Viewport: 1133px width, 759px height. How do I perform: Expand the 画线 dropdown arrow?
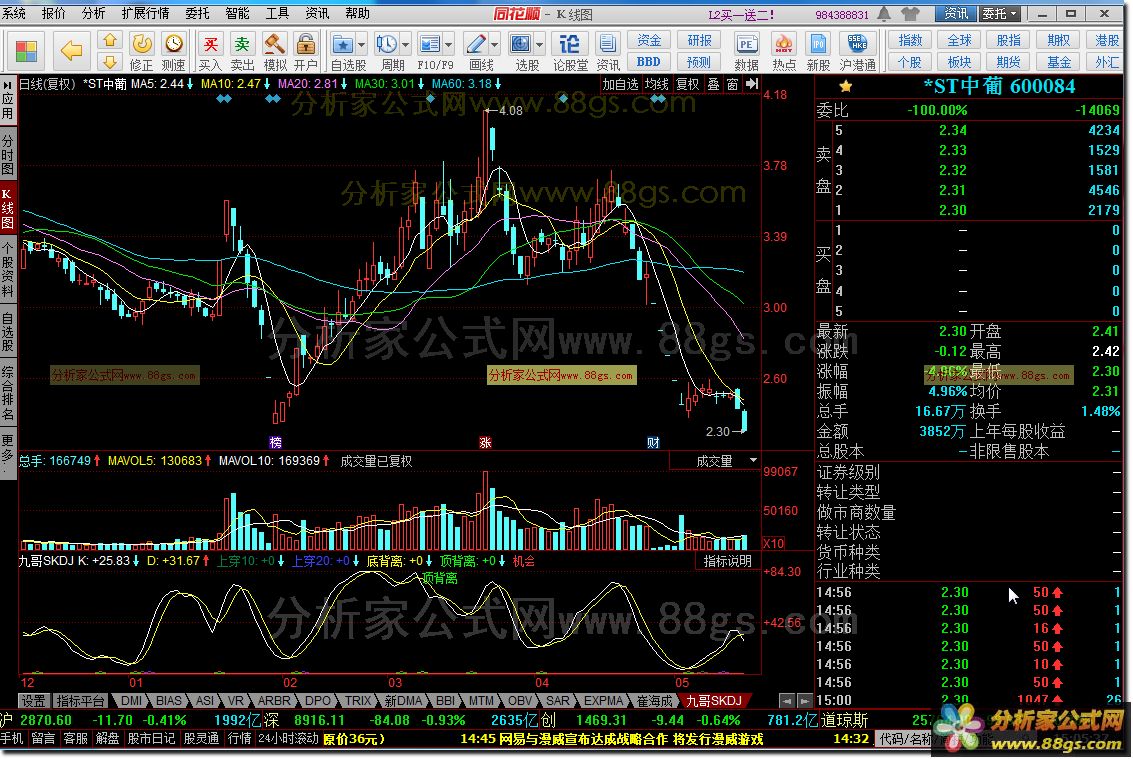coord(494,45)
